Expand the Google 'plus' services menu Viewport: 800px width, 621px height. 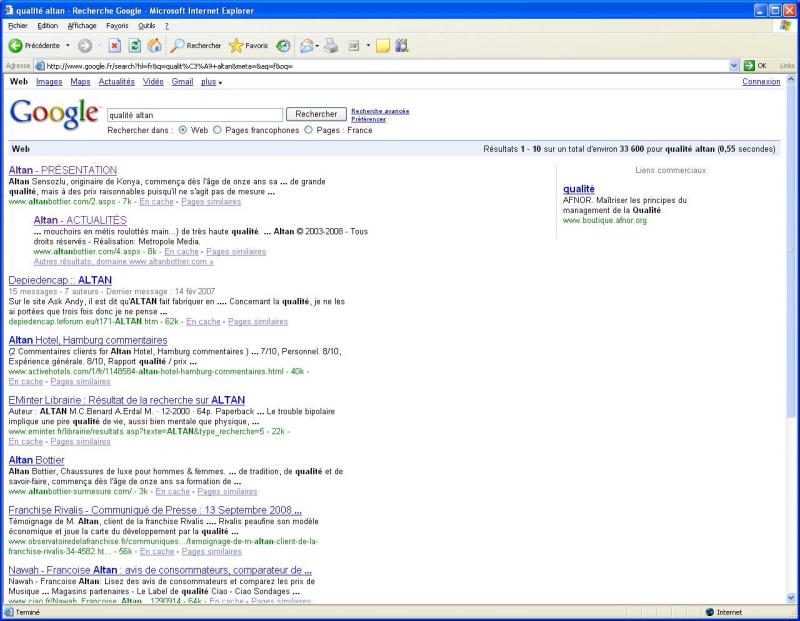211,82
